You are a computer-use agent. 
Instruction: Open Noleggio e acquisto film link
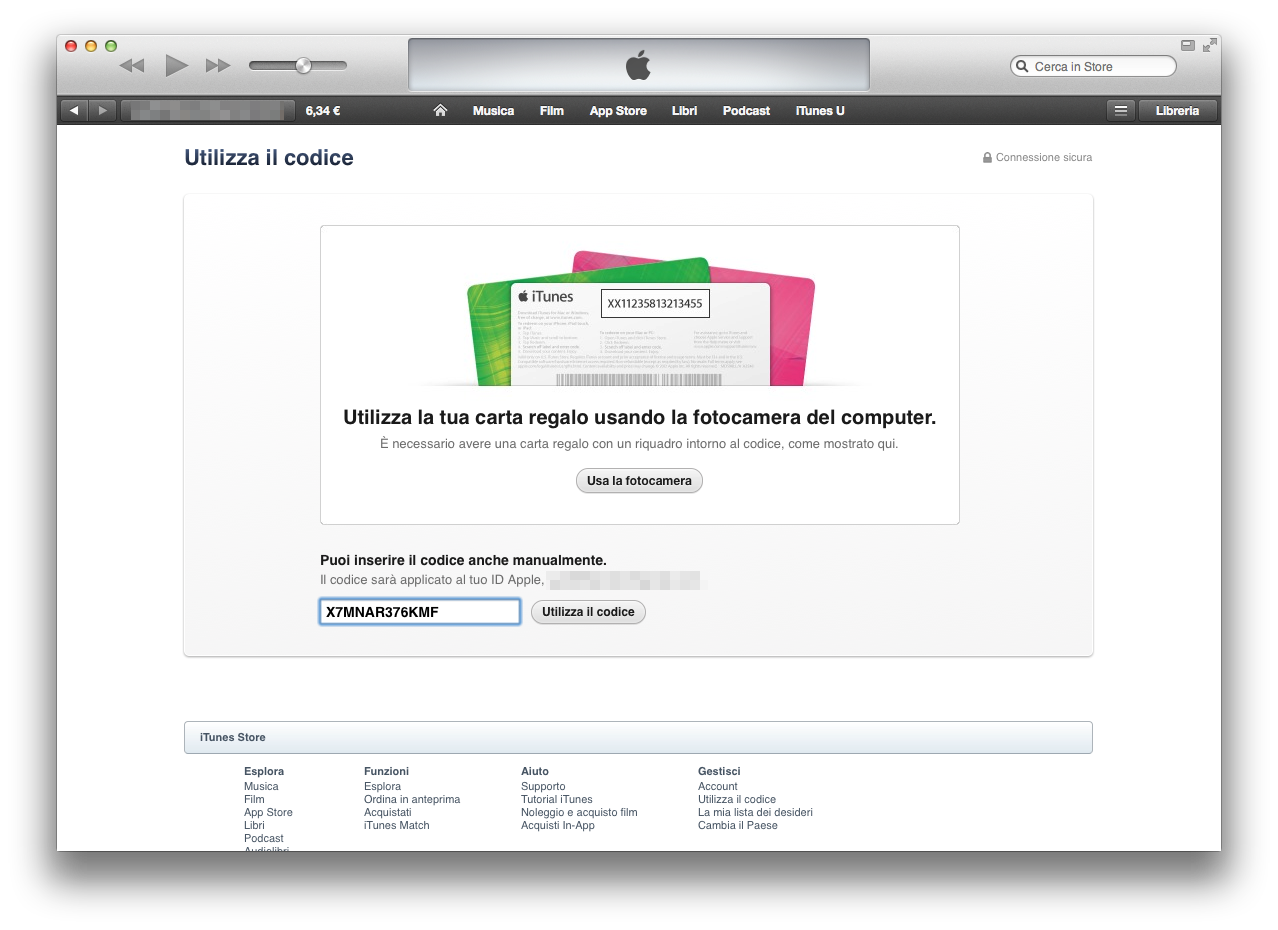click(579, 813)
